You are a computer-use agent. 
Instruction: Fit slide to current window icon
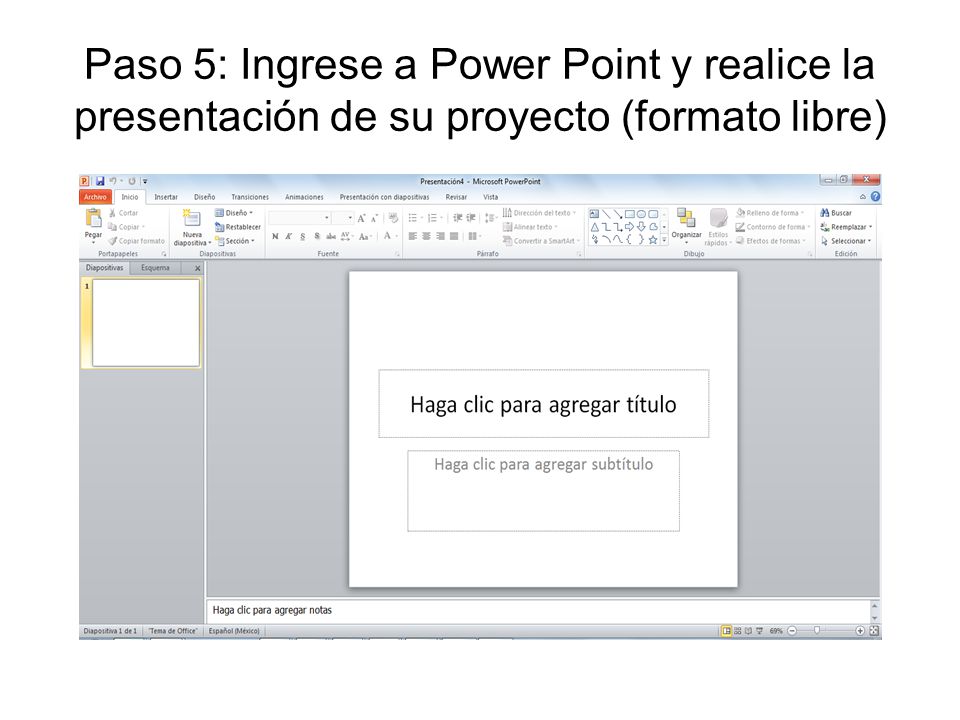coord(874,631)
